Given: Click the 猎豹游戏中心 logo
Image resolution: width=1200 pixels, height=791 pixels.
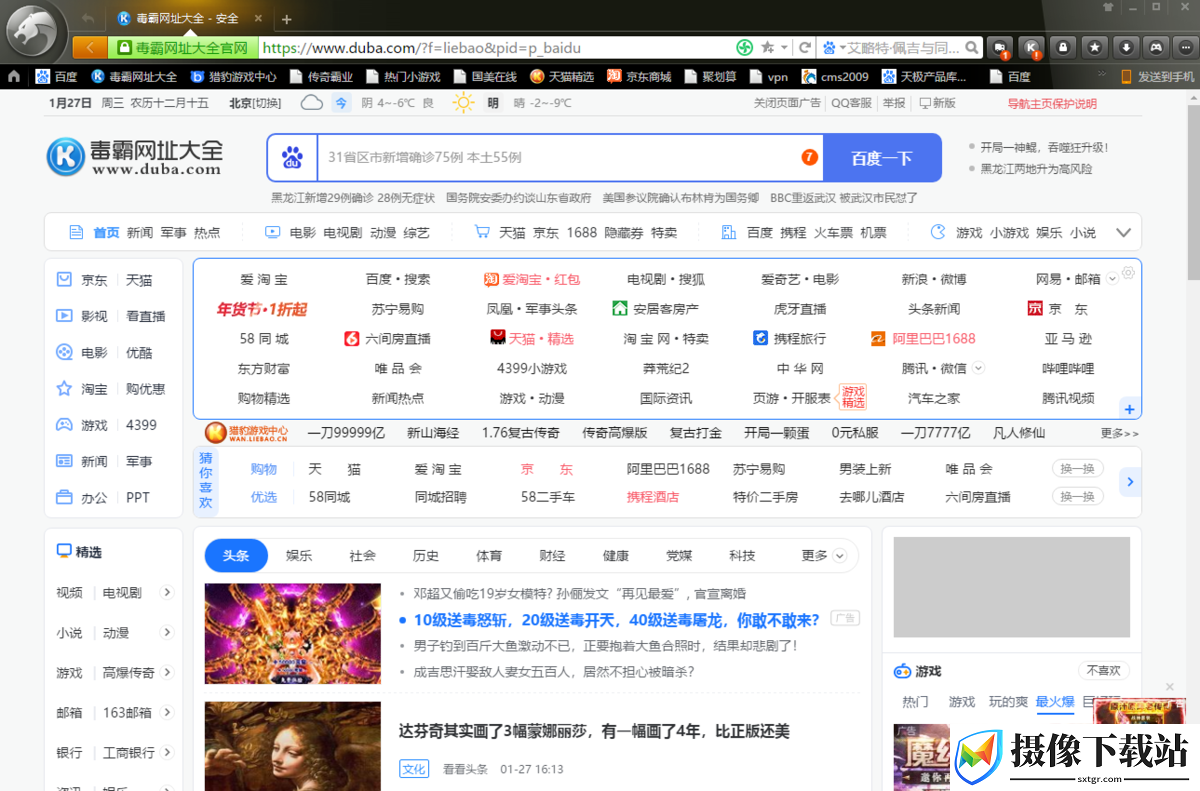Looking at the screenshot, I should [x=247, y=433].
